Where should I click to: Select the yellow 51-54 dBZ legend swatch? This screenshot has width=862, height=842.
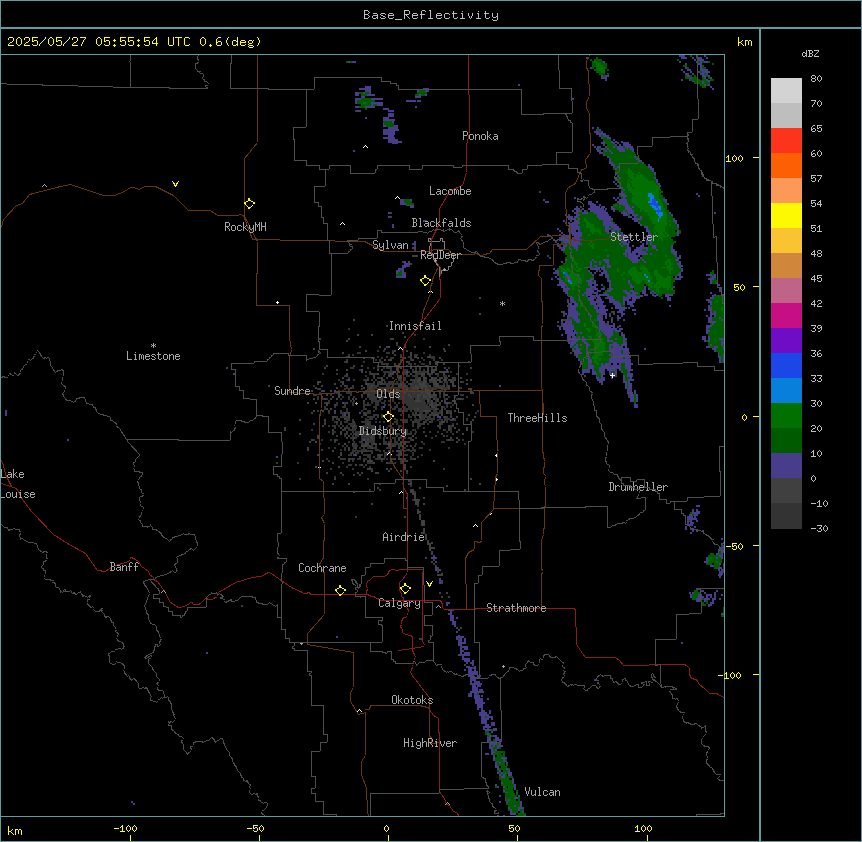tap(786, 215)
